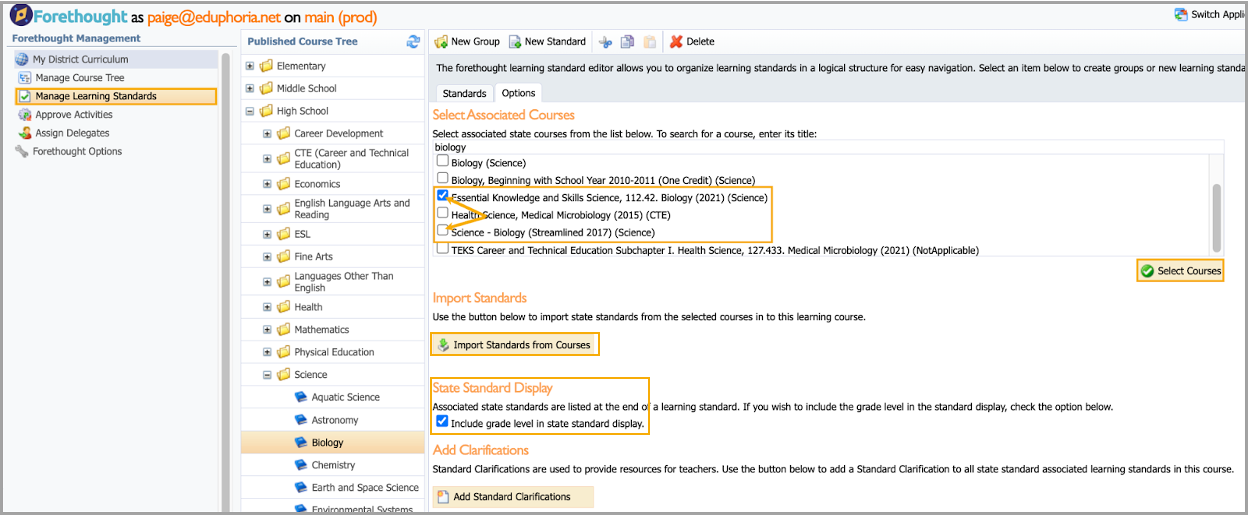Screen dimensions: 1248x516
Task: Click Import Standards from Courses button
Action: click(x=514, y=345)
